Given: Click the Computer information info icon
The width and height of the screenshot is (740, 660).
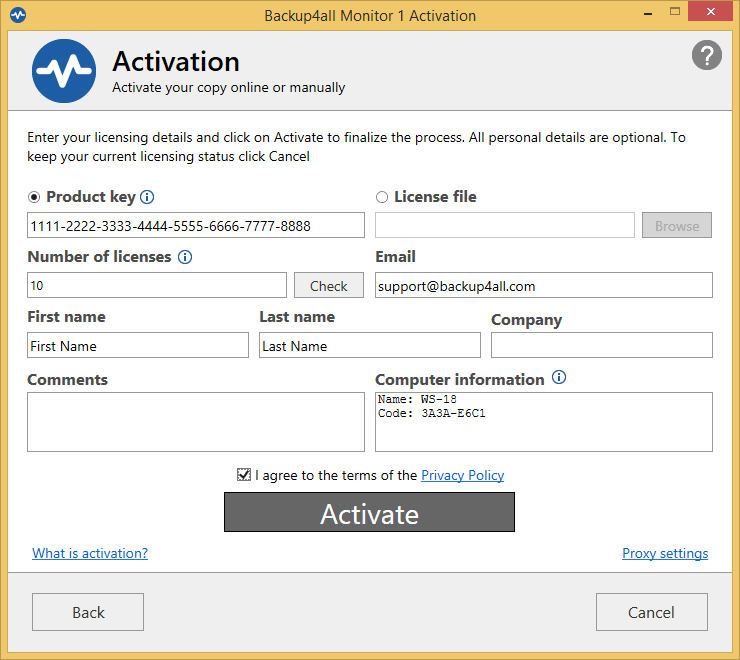Looking at the screenshot, I should 559,377.
